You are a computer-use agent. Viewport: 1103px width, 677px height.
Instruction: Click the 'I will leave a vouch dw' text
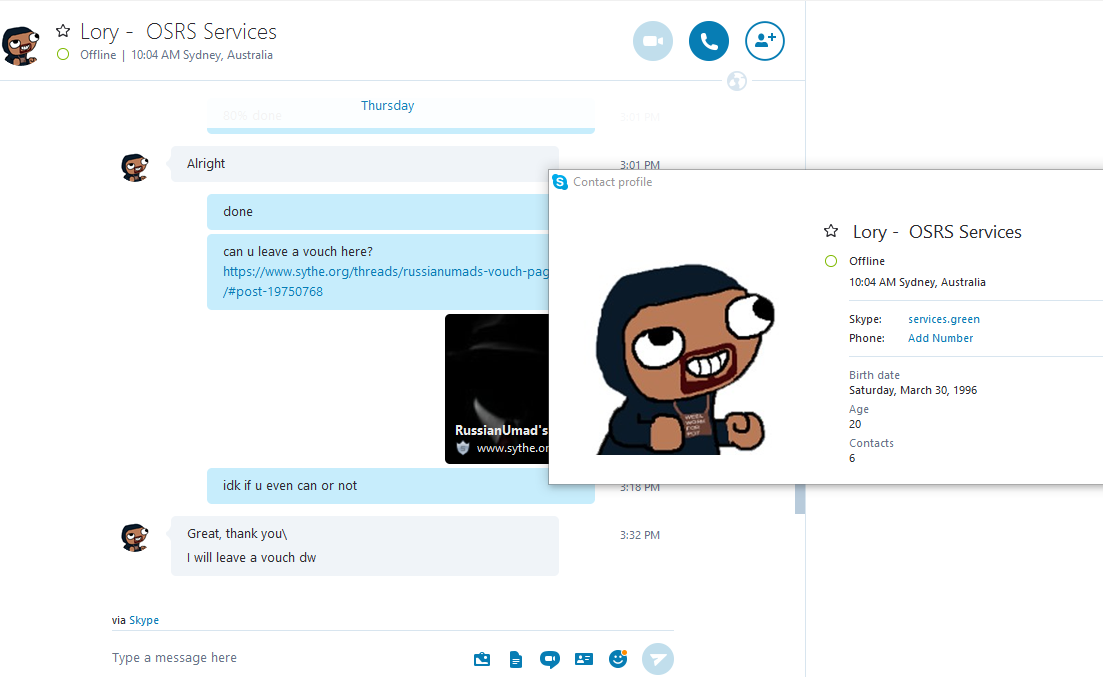tap(251, 557)
